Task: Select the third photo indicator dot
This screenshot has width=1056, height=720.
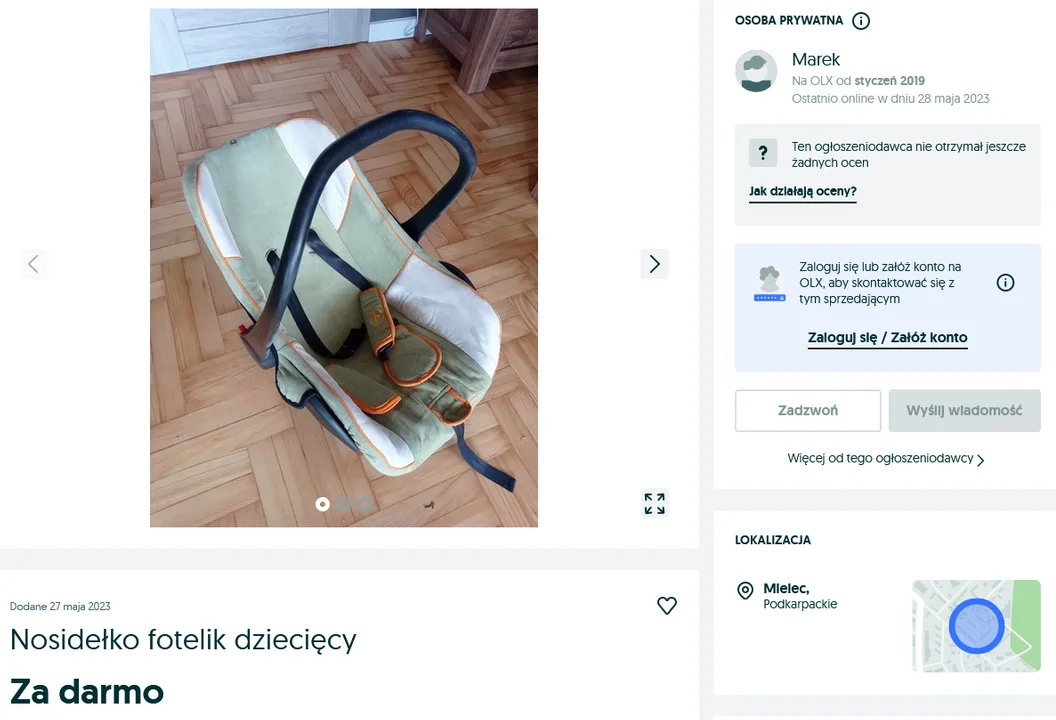Action: tap(365, 504)
